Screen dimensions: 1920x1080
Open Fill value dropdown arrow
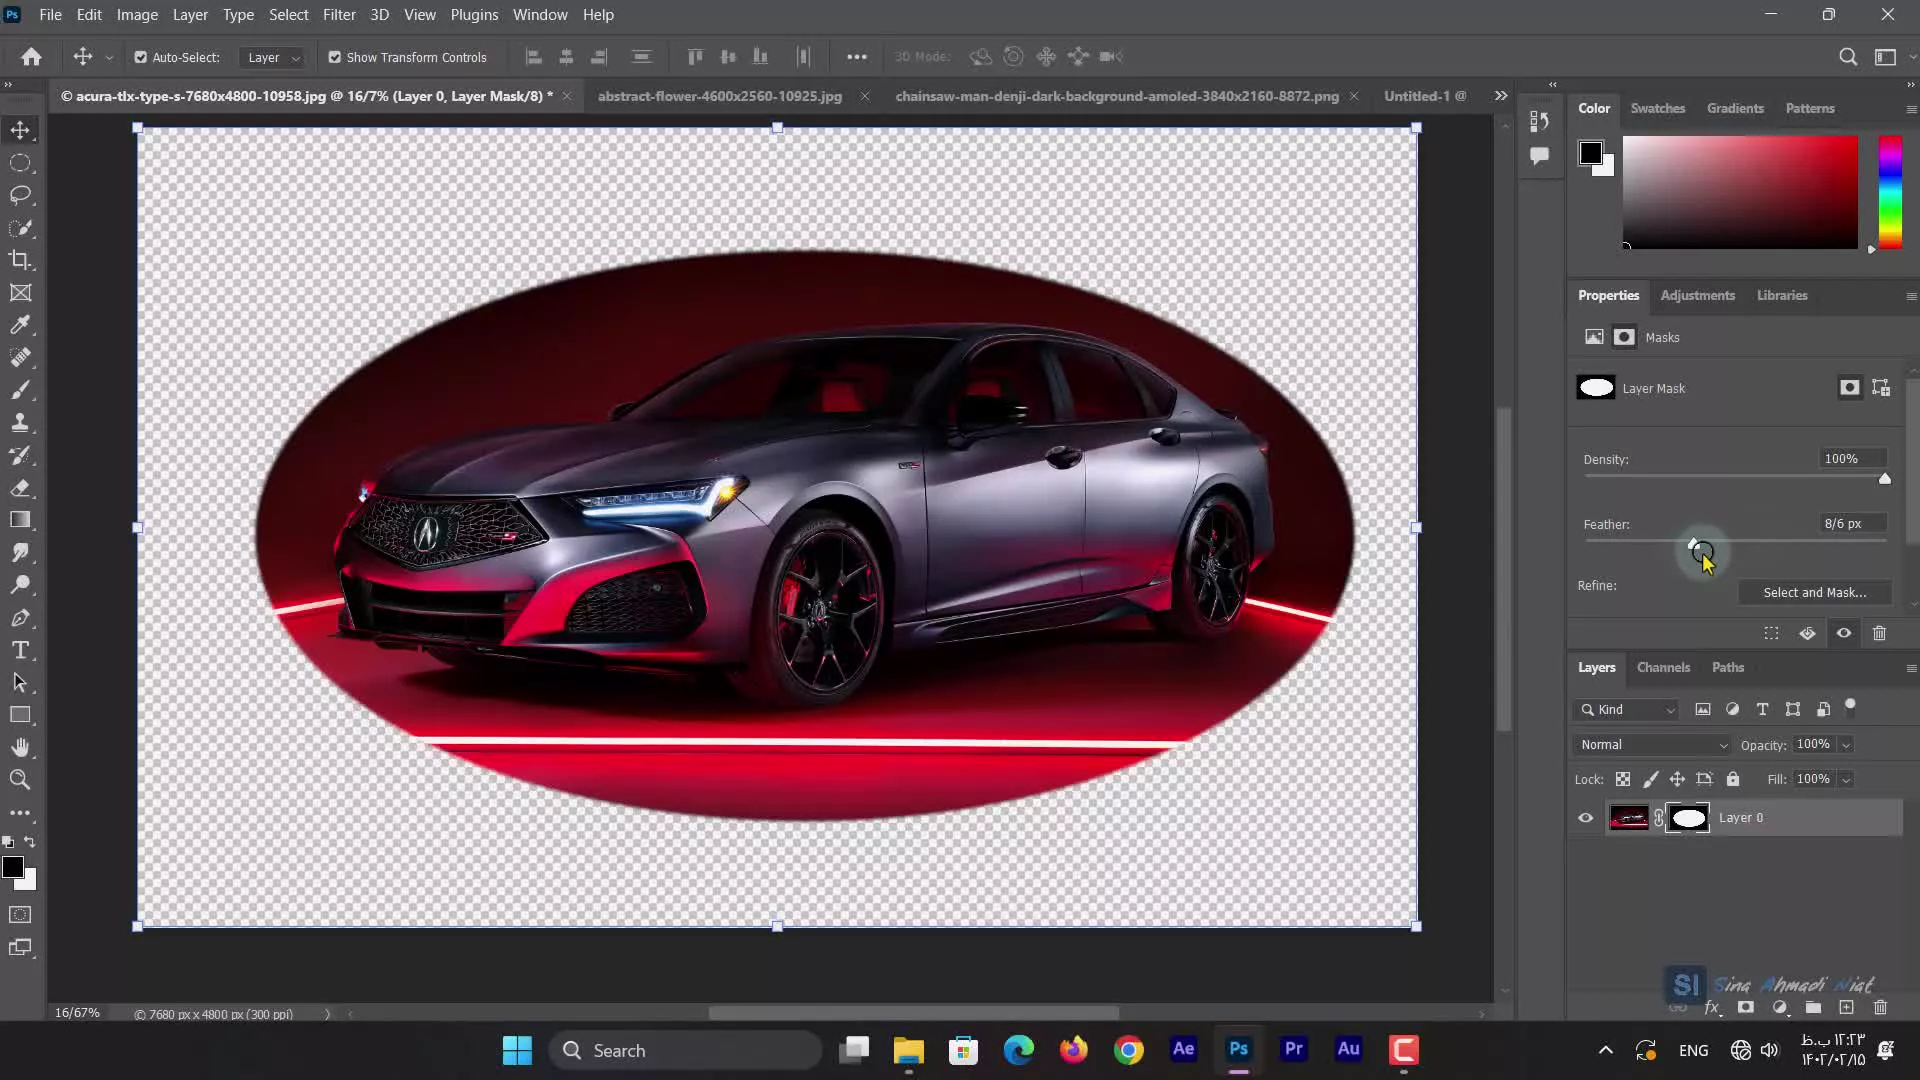click(1846, 779)
